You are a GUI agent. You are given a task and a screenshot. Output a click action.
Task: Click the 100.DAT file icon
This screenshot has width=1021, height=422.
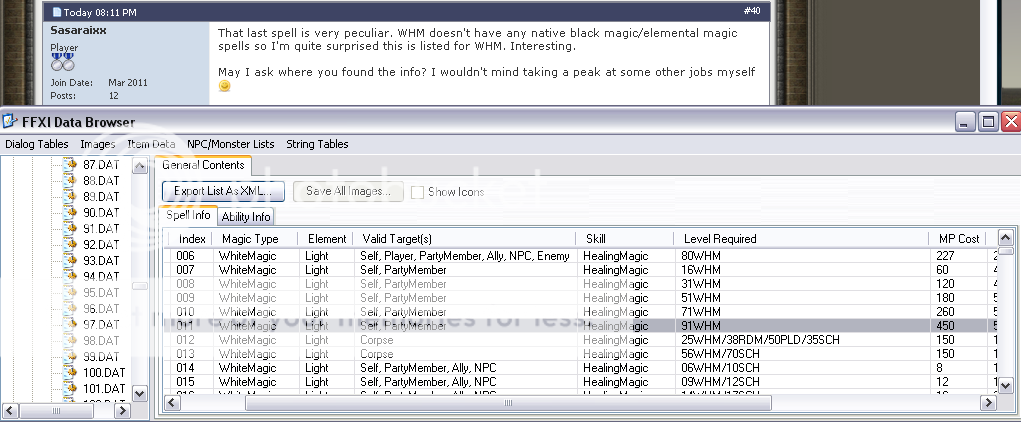70,373
